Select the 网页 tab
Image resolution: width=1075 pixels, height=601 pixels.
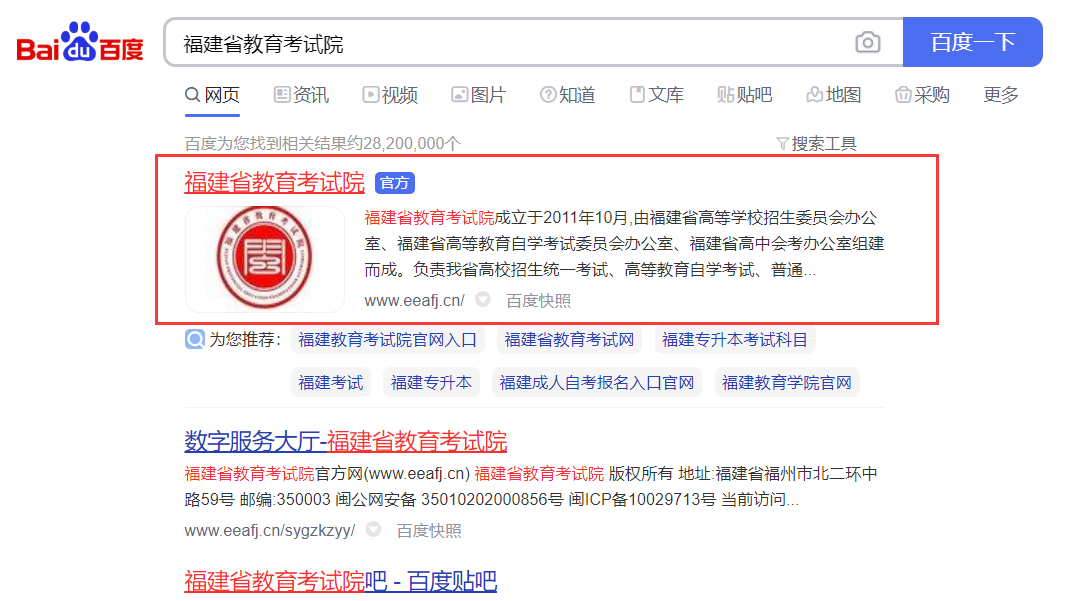tap(213, 95)
